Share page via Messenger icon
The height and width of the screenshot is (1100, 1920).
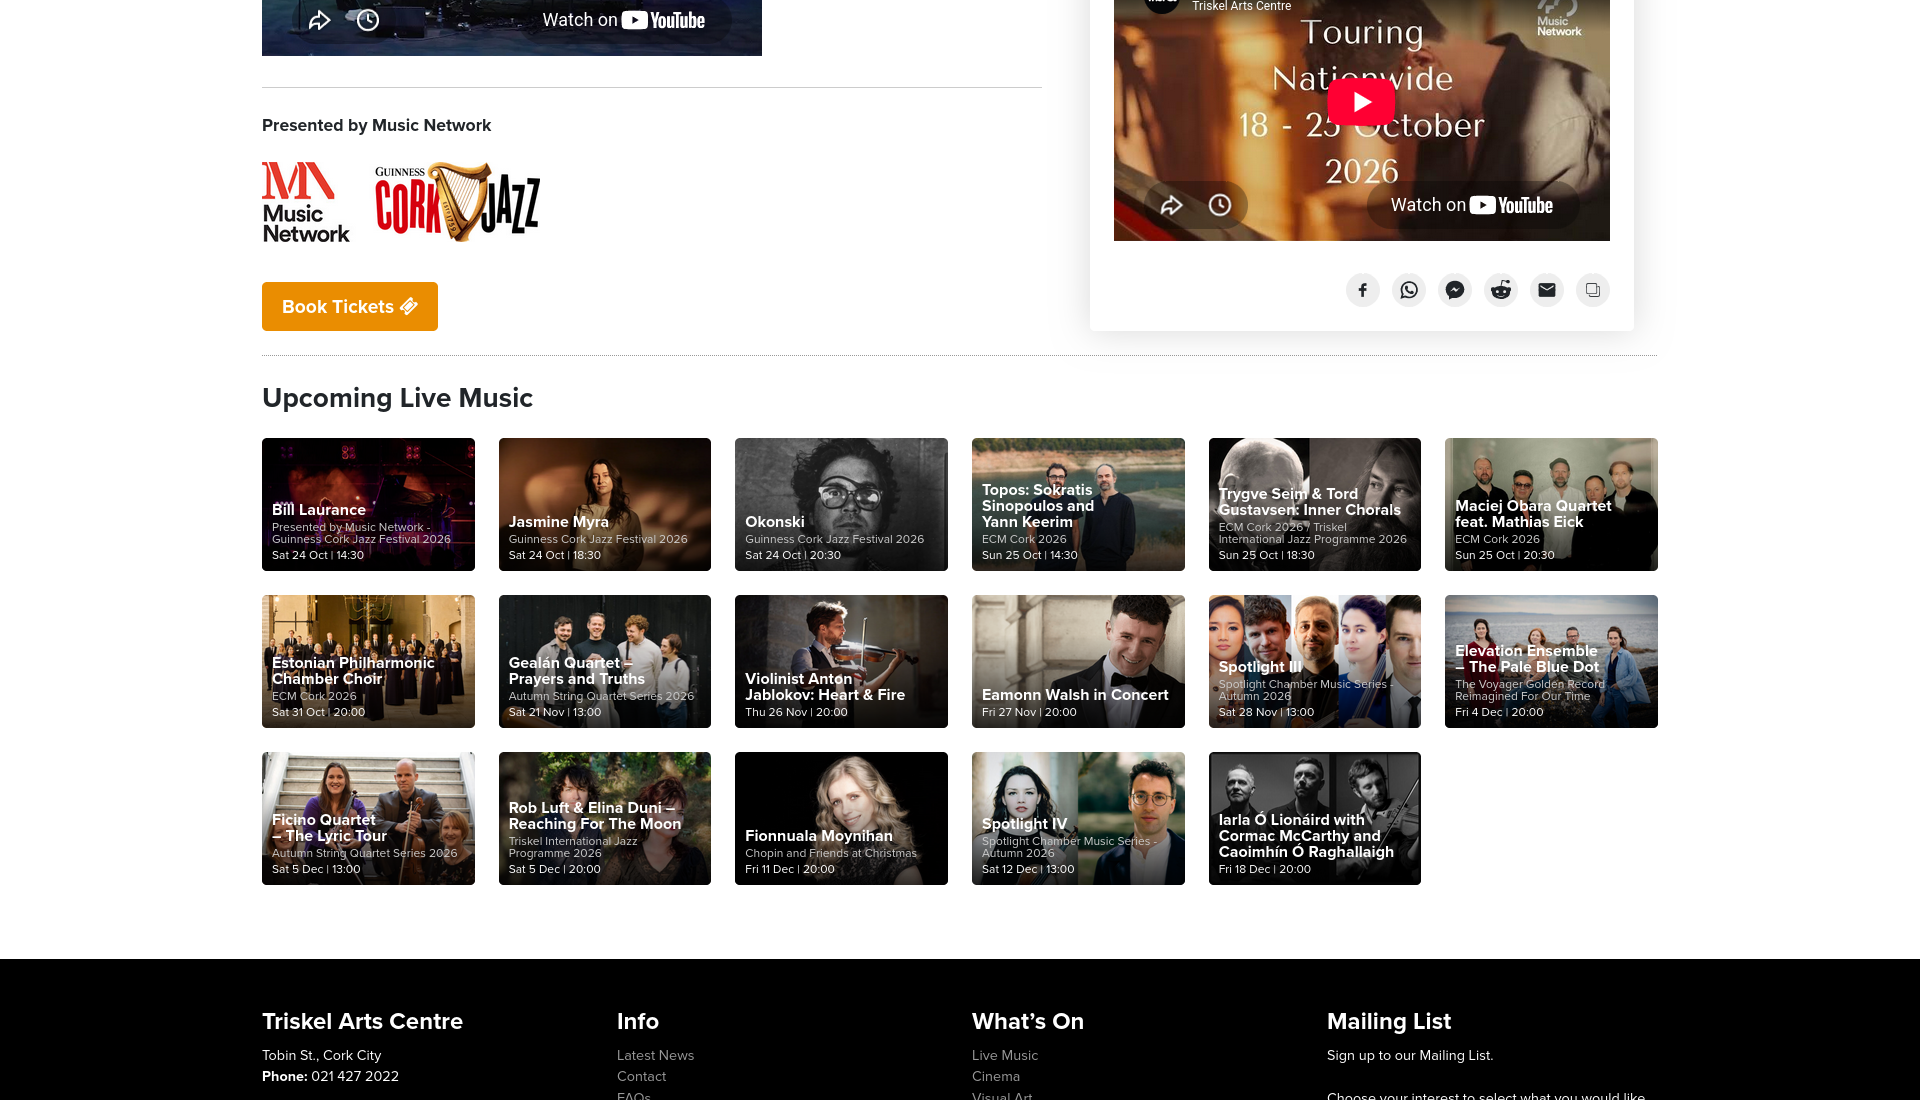pos(1454,290)
